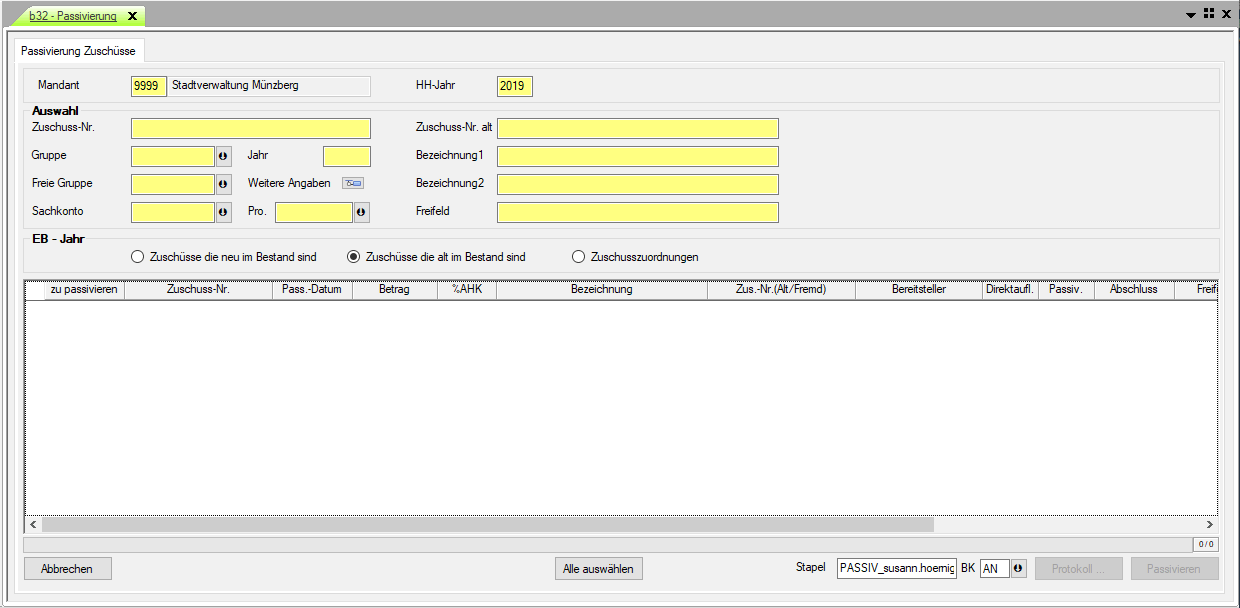Viewport: 1240px width, 608px height.
Task: Click the Weitere Angaben icon
Action: pyautogui.click(x=353, y=183)
